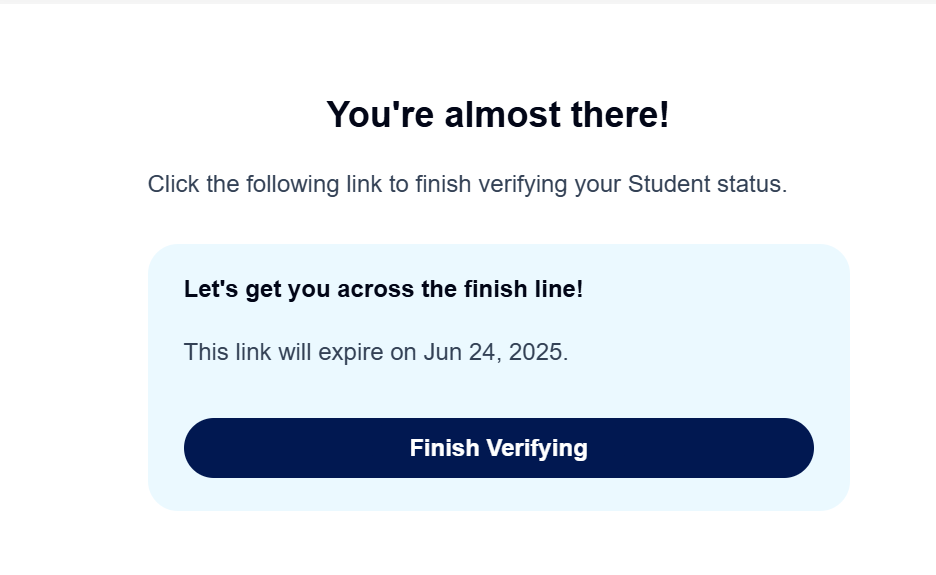The width and height of the screenshot is (936, 575).
Task: Click the word "Verifying" on the navy button
Action: pos(540,448)
